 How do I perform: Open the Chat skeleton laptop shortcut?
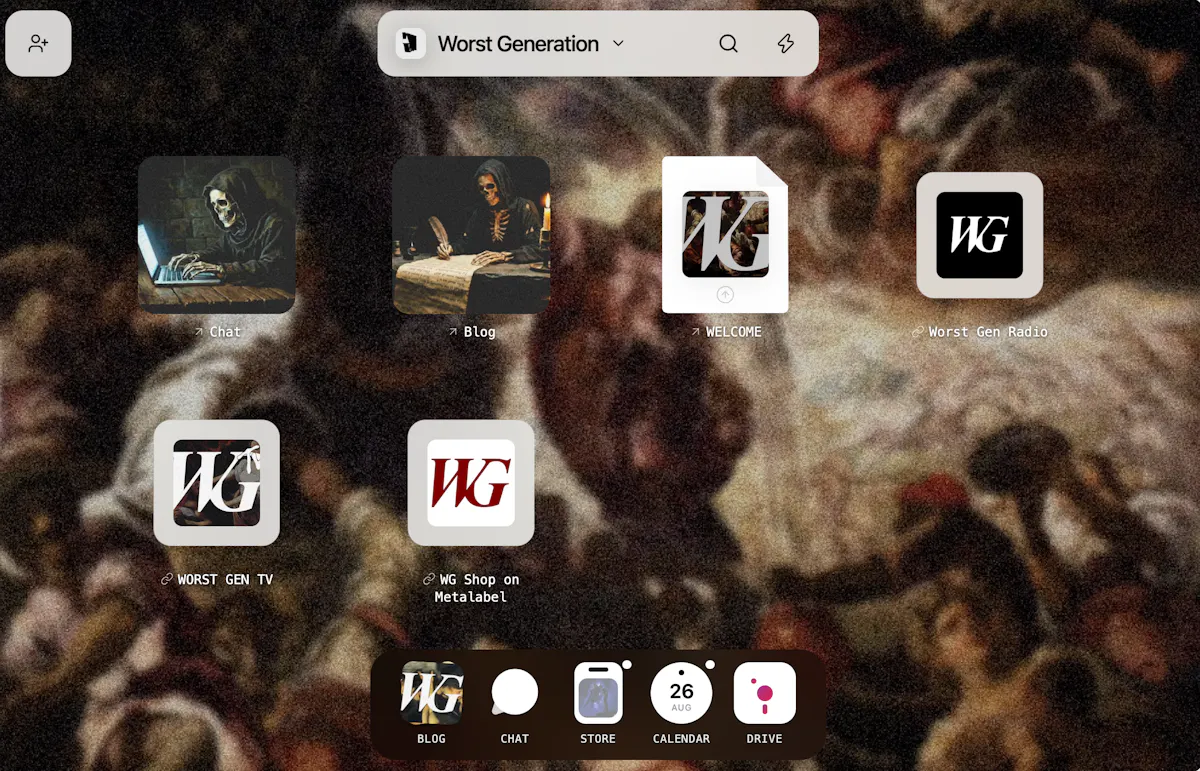pos(217,235)
